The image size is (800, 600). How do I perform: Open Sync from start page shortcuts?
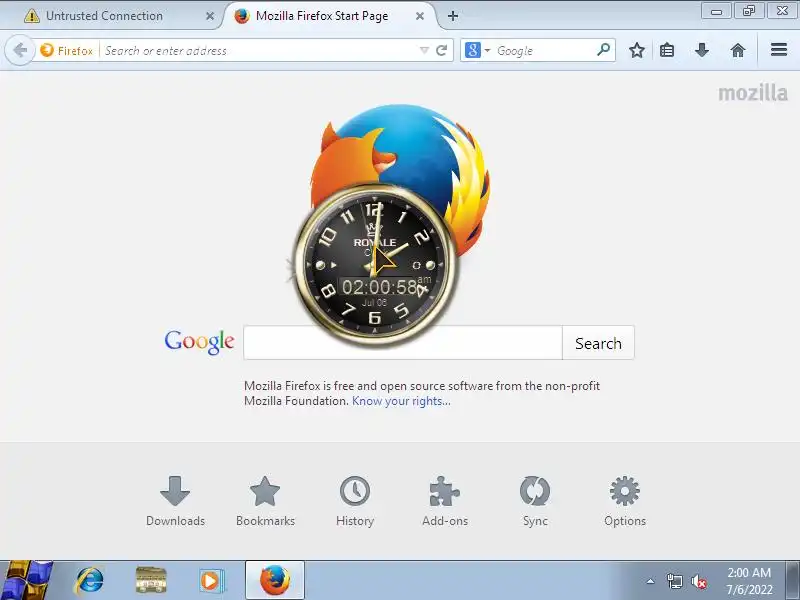535,501
